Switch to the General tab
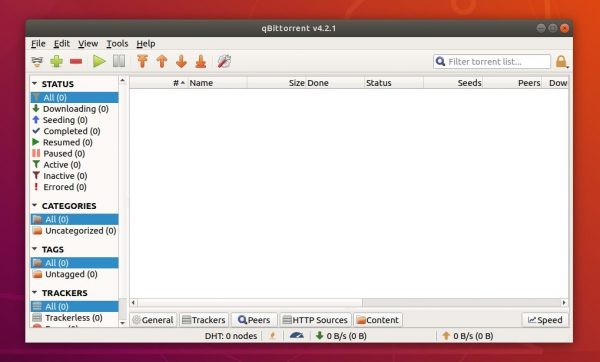The height and width of the screenshot is (362, 600). click(x=153, y=320)
